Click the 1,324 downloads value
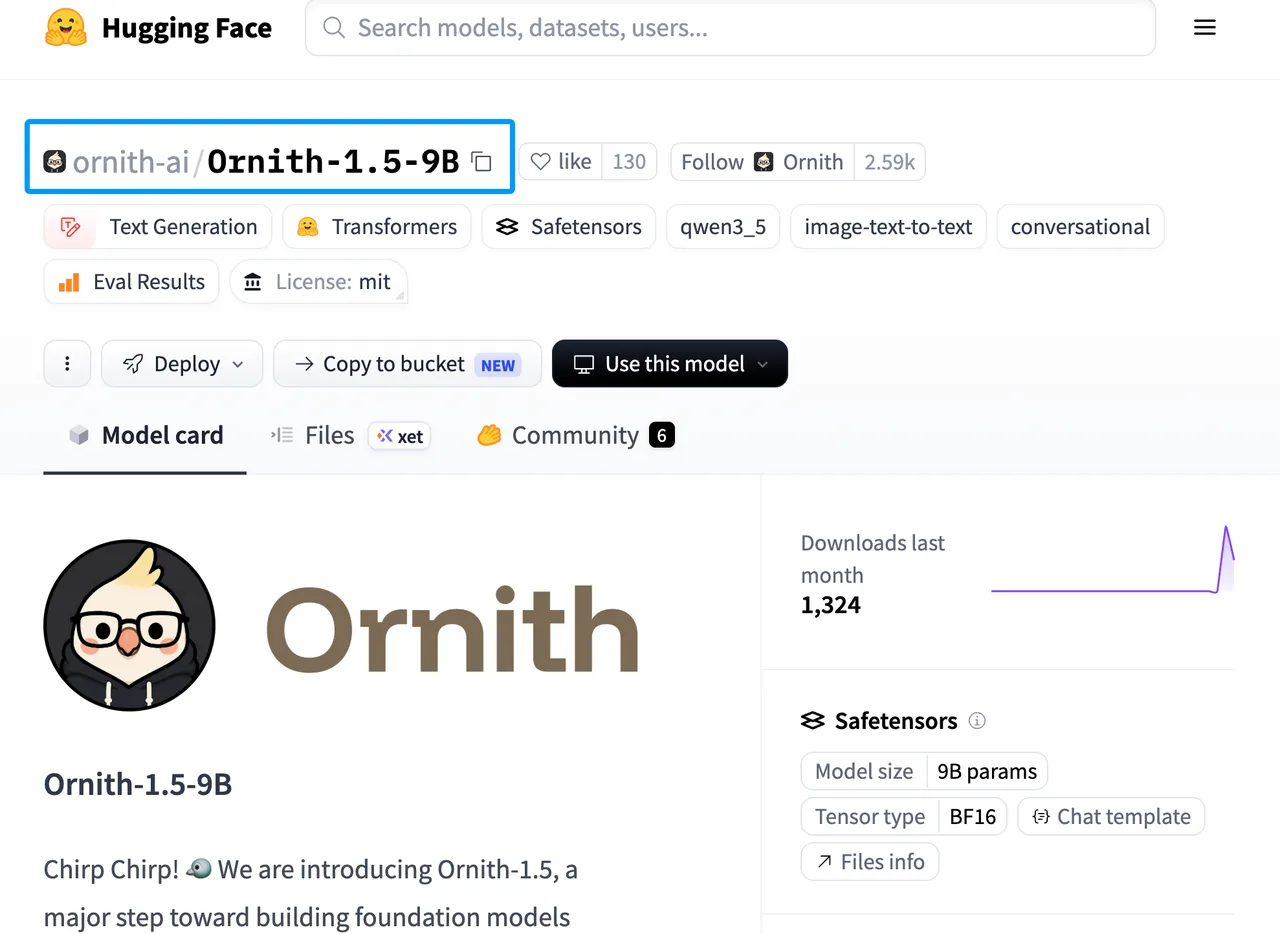This screenshot has height=934, width=1280. pos(831,605)
